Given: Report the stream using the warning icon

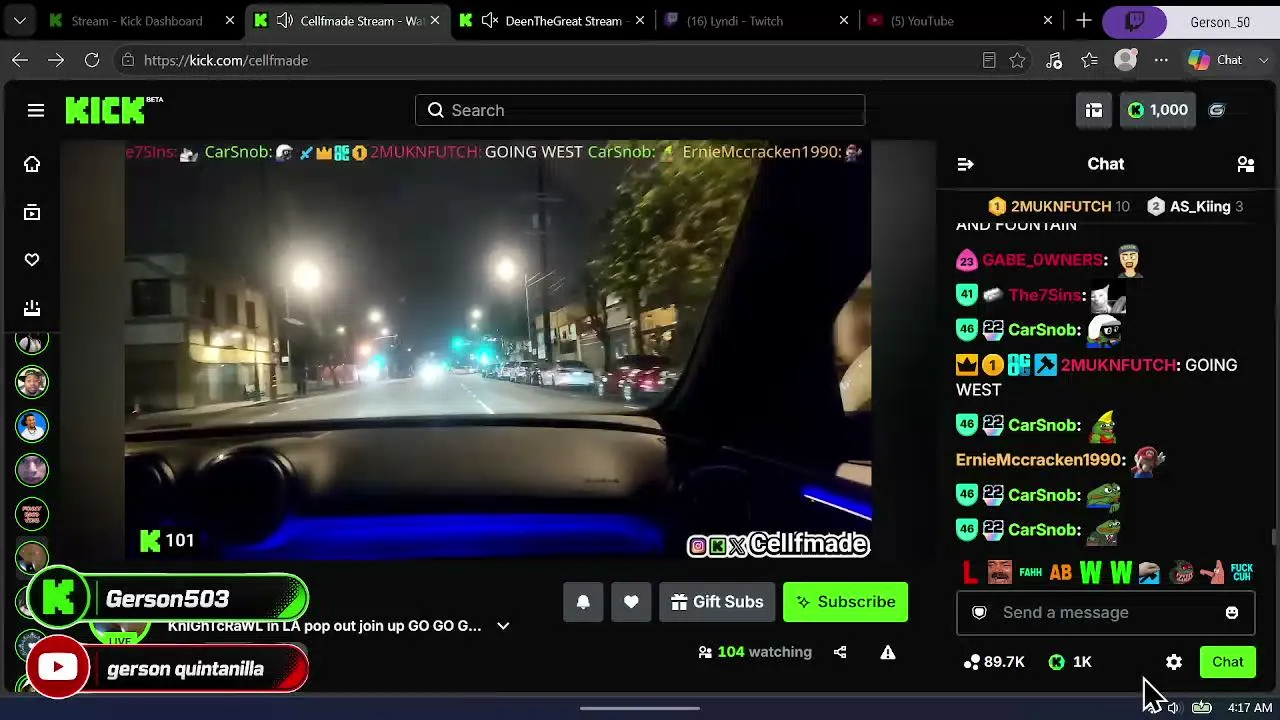Looking at the screenshot, I should tap(887, 652).
